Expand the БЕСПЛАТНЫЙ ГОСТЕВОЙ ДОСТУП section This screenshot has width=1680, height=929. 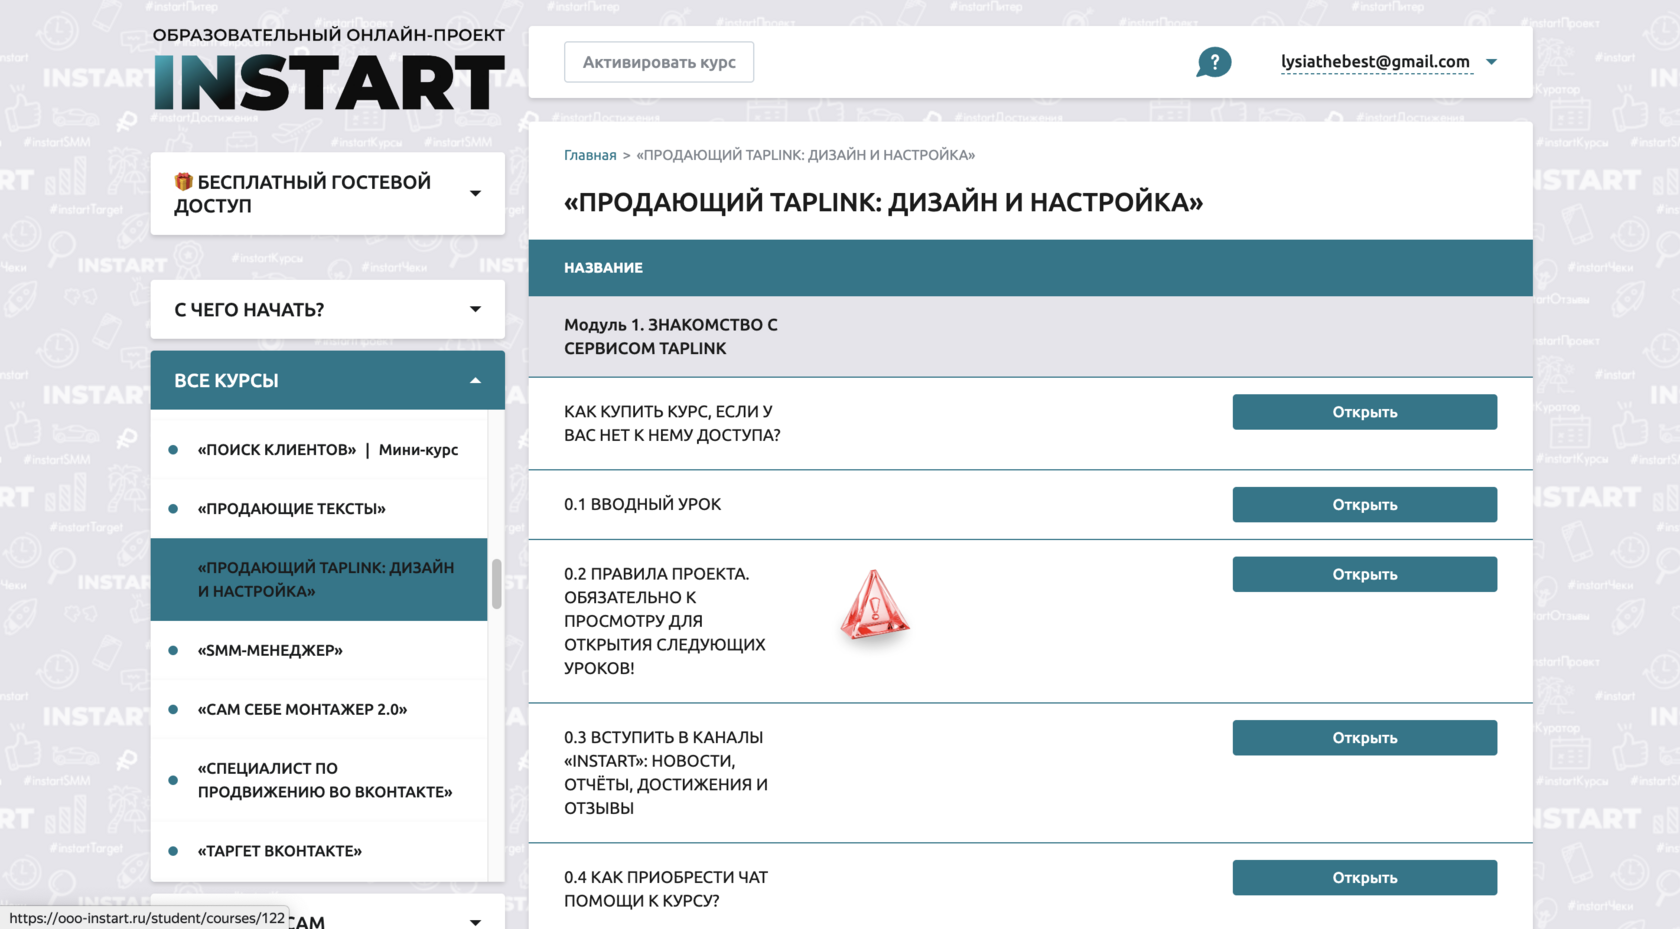pyautogui.click(x=328, y=193)
